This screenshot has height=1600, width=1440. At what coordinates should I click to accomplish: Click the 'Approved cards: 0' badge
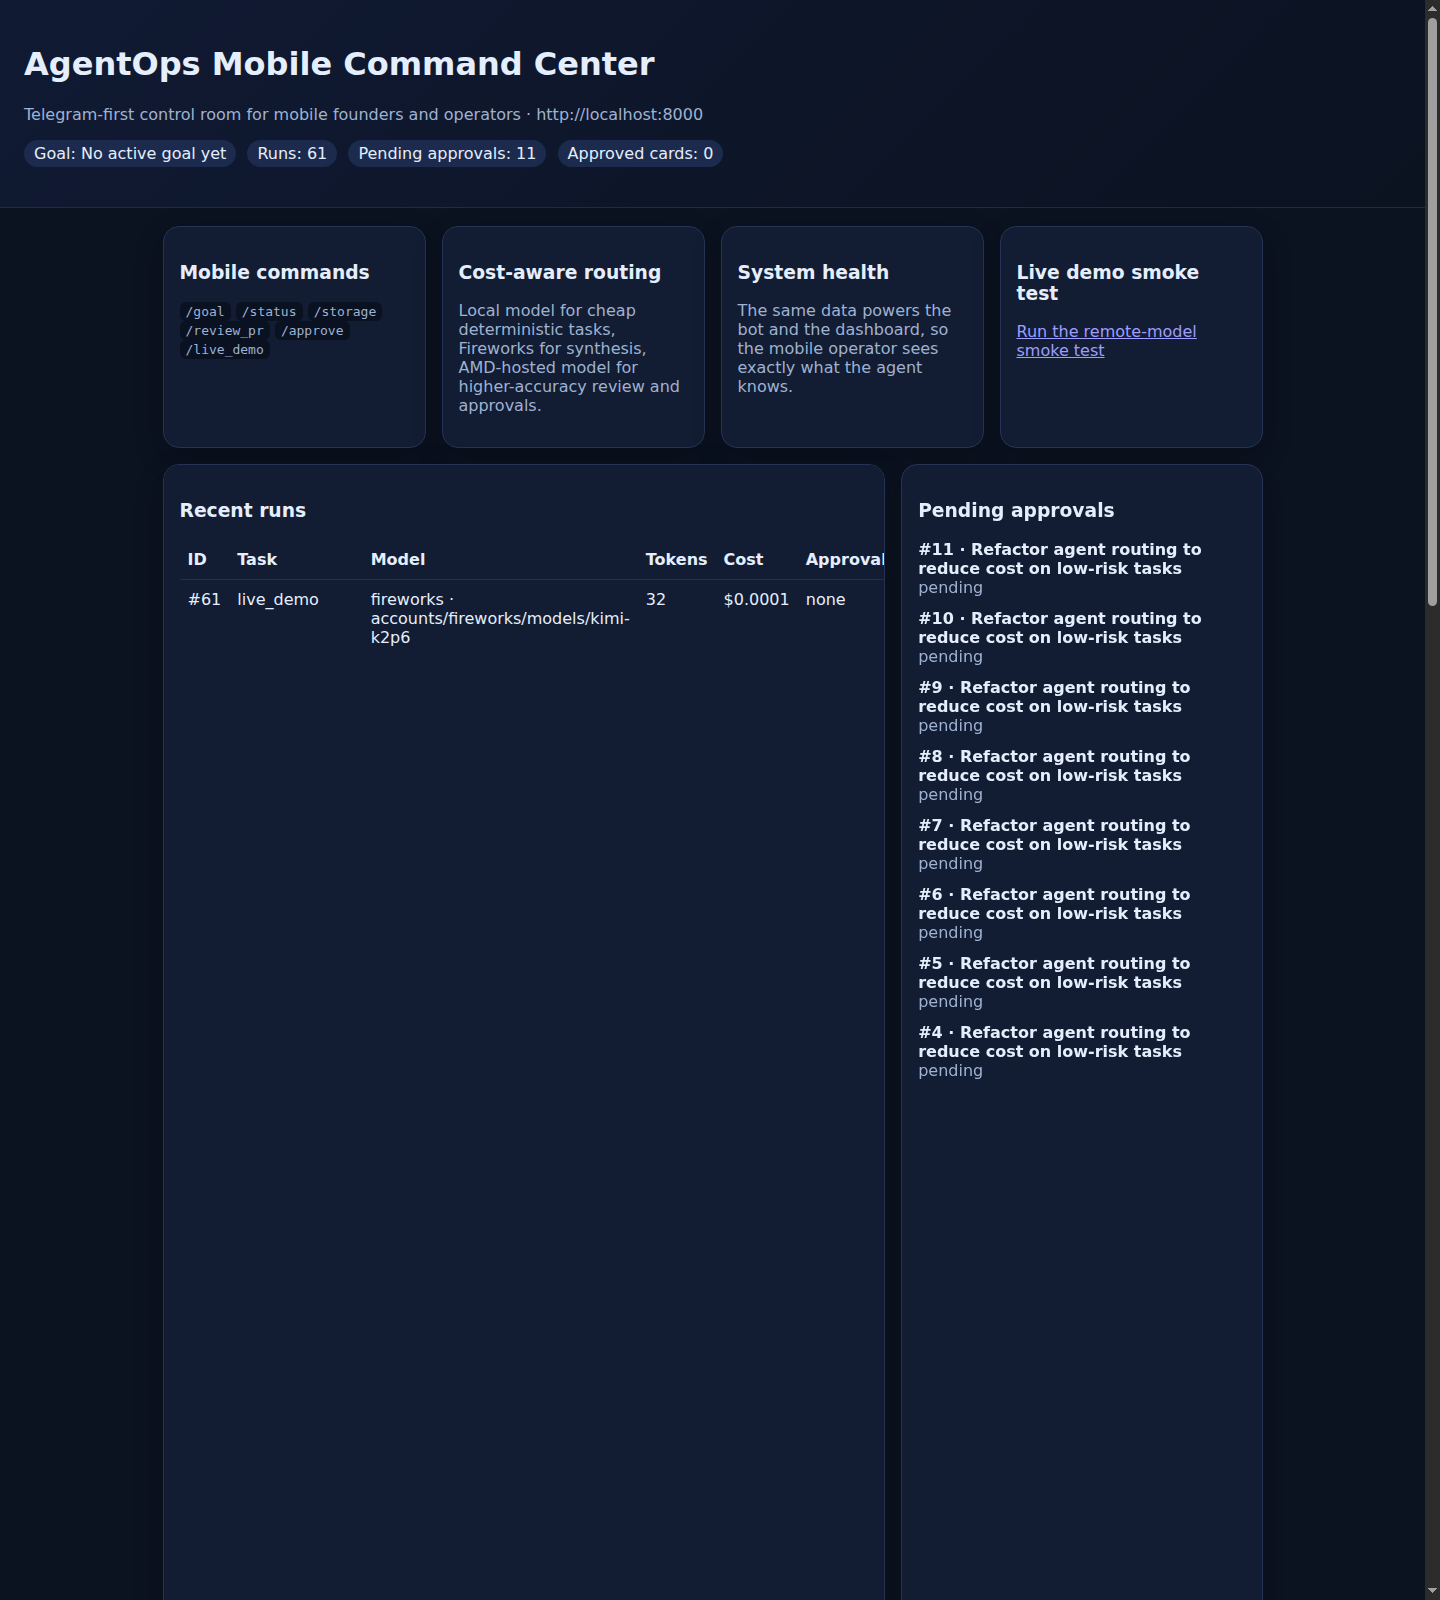(x=640, y=154)
